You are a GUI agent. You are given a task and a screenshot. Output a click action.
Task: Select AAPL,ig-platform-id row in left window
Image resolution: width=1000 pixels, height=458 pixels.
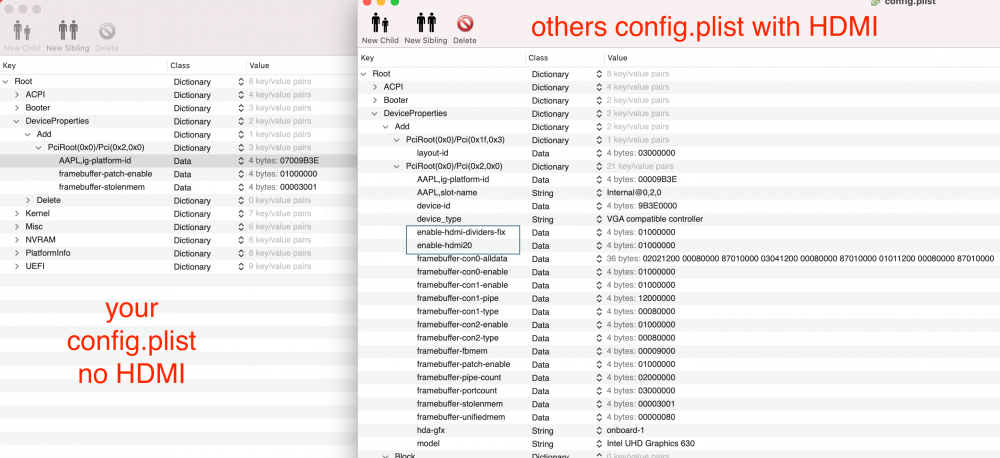(x=178, y=161)
